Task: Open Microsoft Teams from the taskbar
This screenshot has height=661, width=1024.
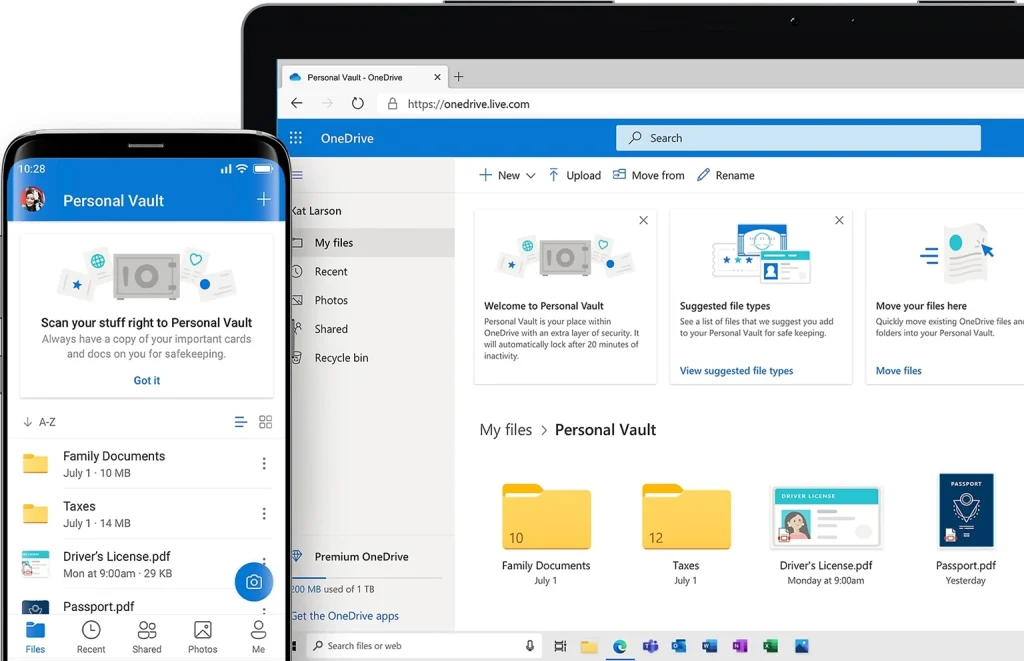Action: point(650,646)
